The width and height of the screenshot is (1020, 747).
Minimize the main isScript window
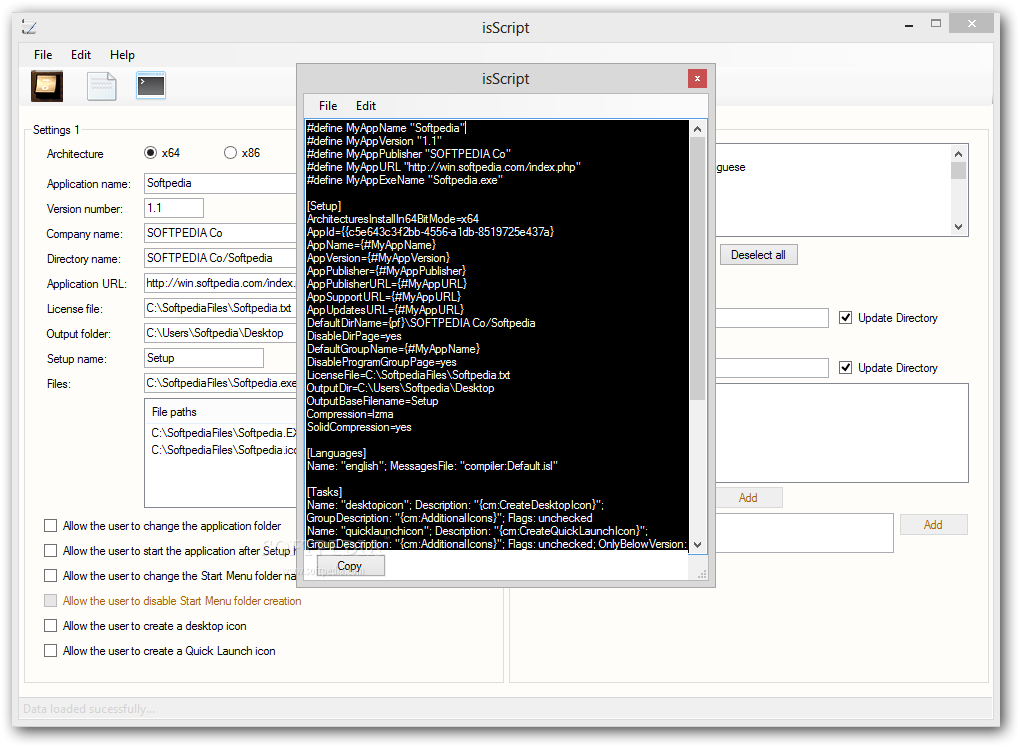pos(909,25)
